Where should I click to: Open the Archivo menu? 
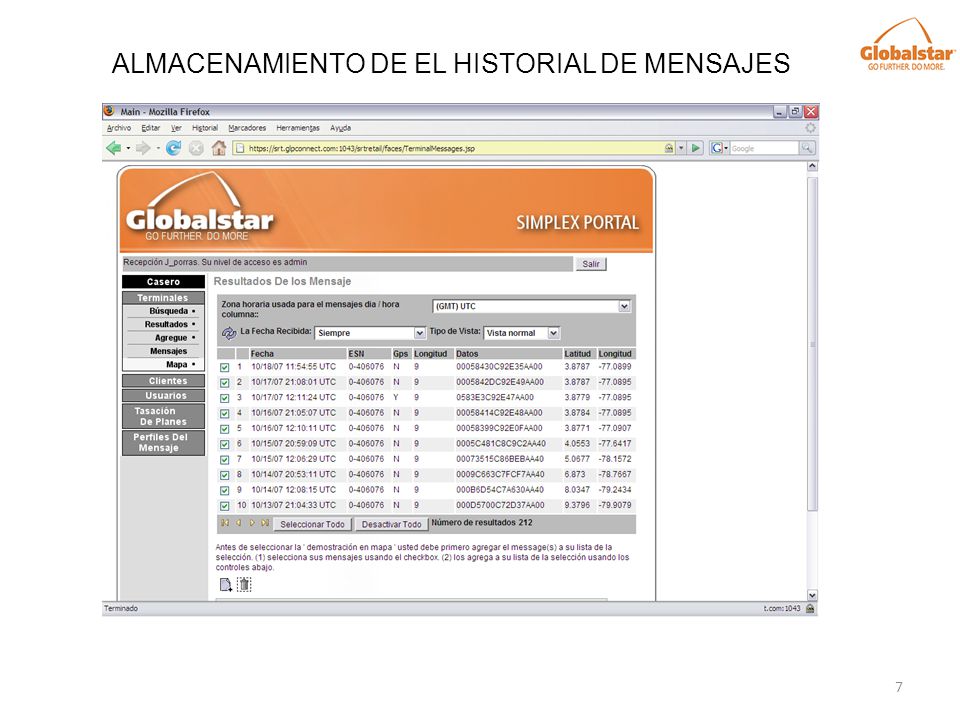[119, 128]
